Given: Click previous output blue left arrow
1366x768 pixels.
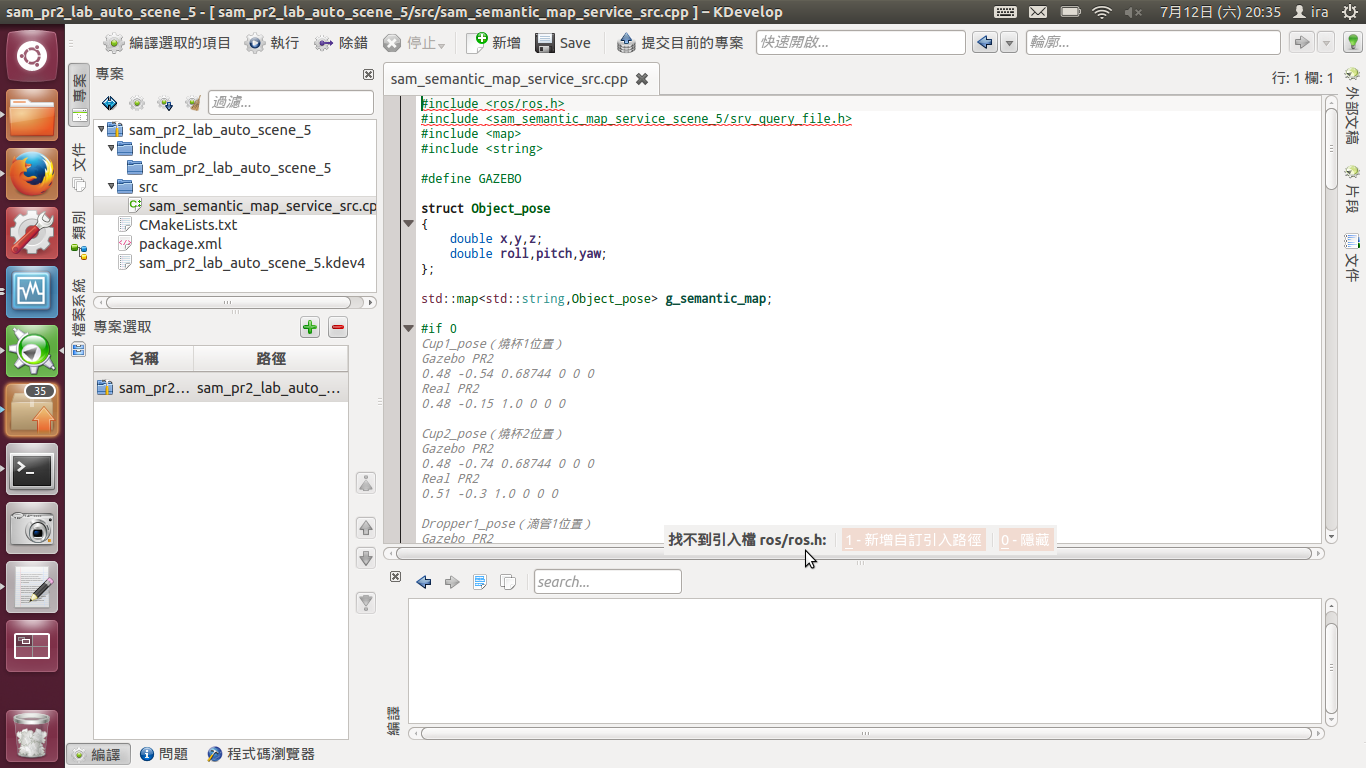Looking at the screenshot, I should point(424,582).
